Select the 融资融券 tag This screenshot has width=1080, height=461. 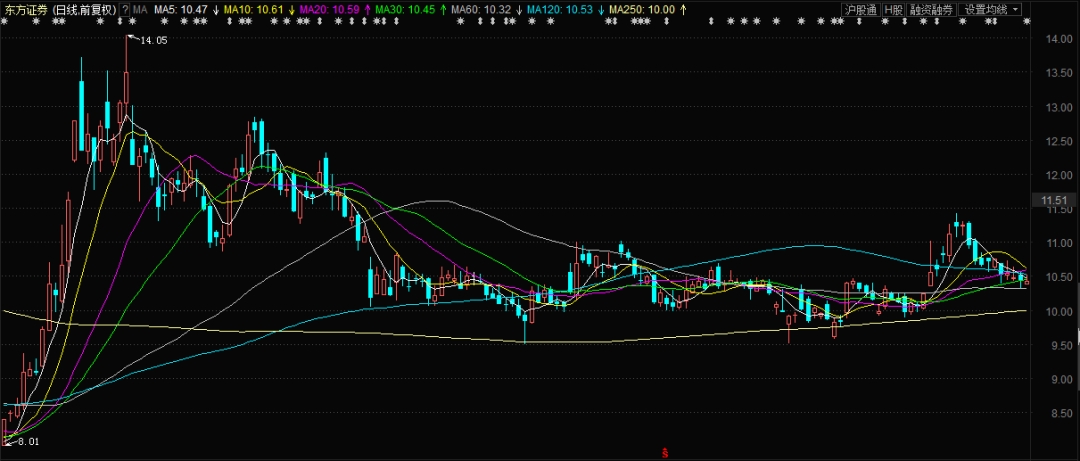coord(931,9)
